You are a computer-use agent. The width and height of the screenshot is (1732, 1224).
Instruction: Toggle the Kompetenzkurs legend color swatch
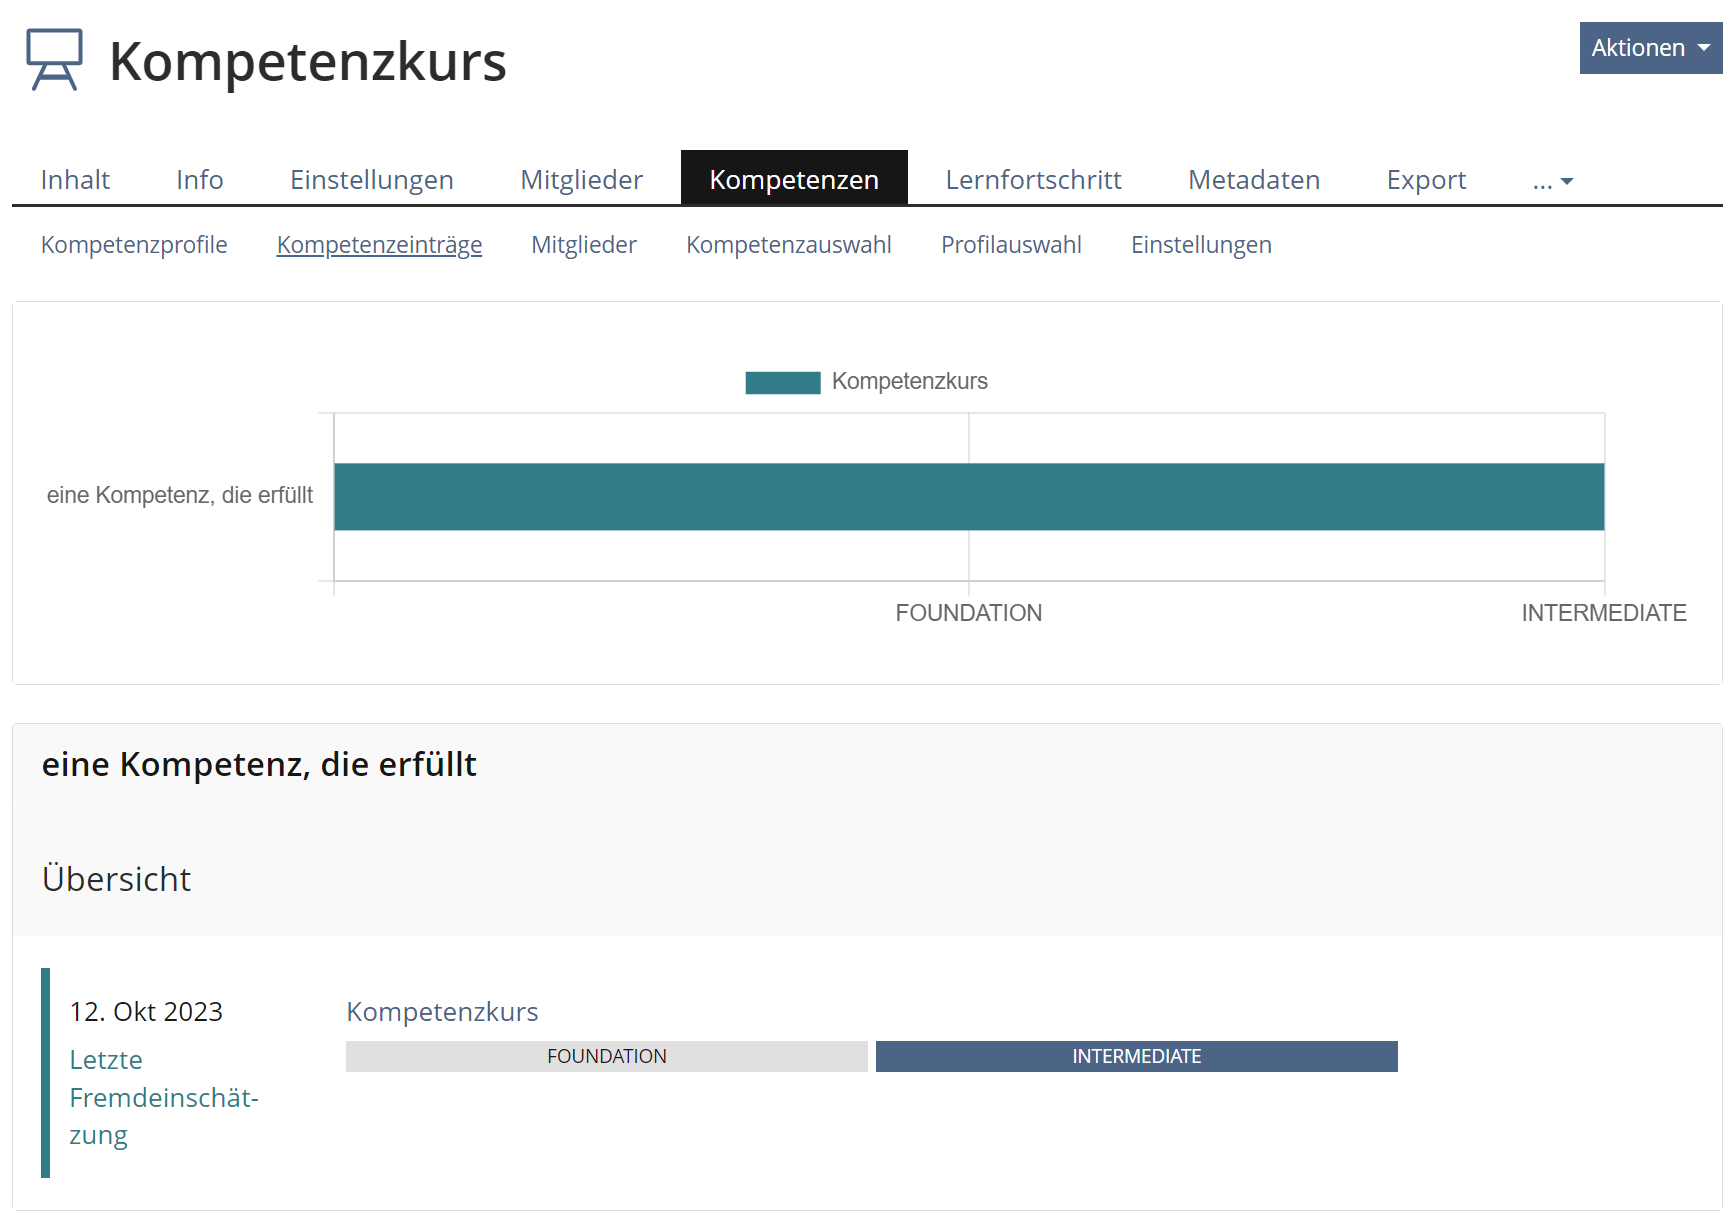pos(782,382)
